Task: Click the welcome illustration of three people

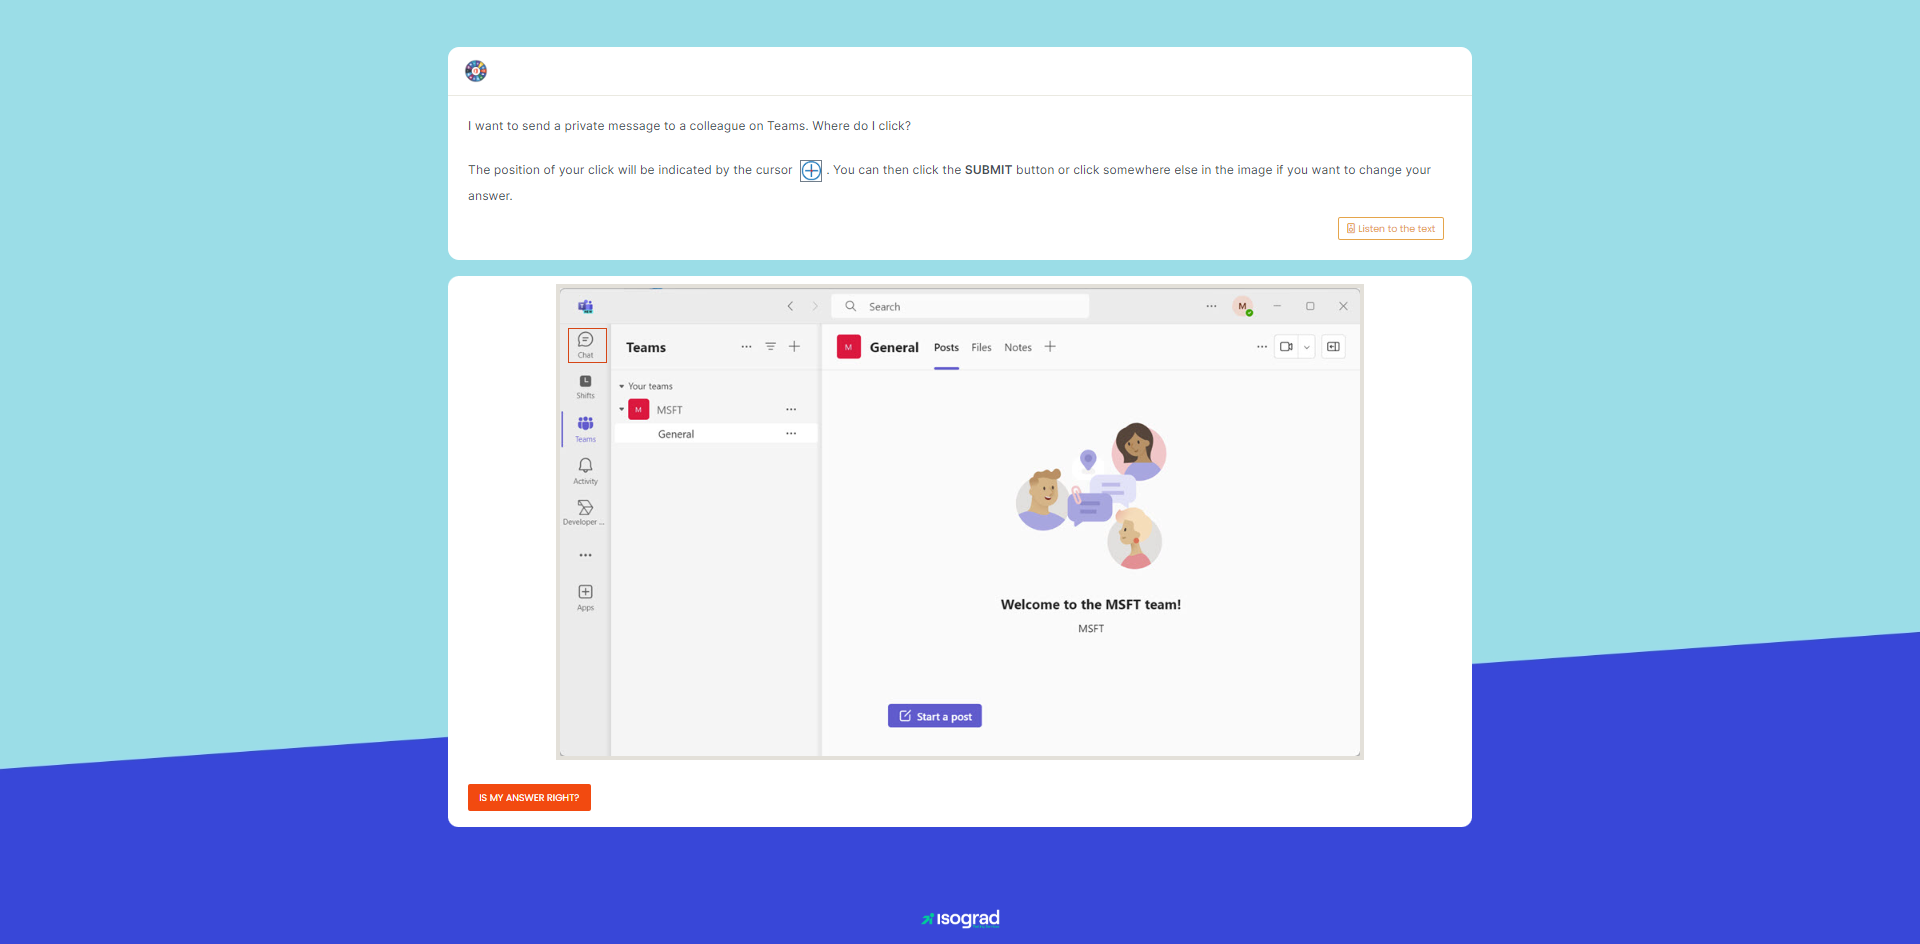Action: (1091, 495)
